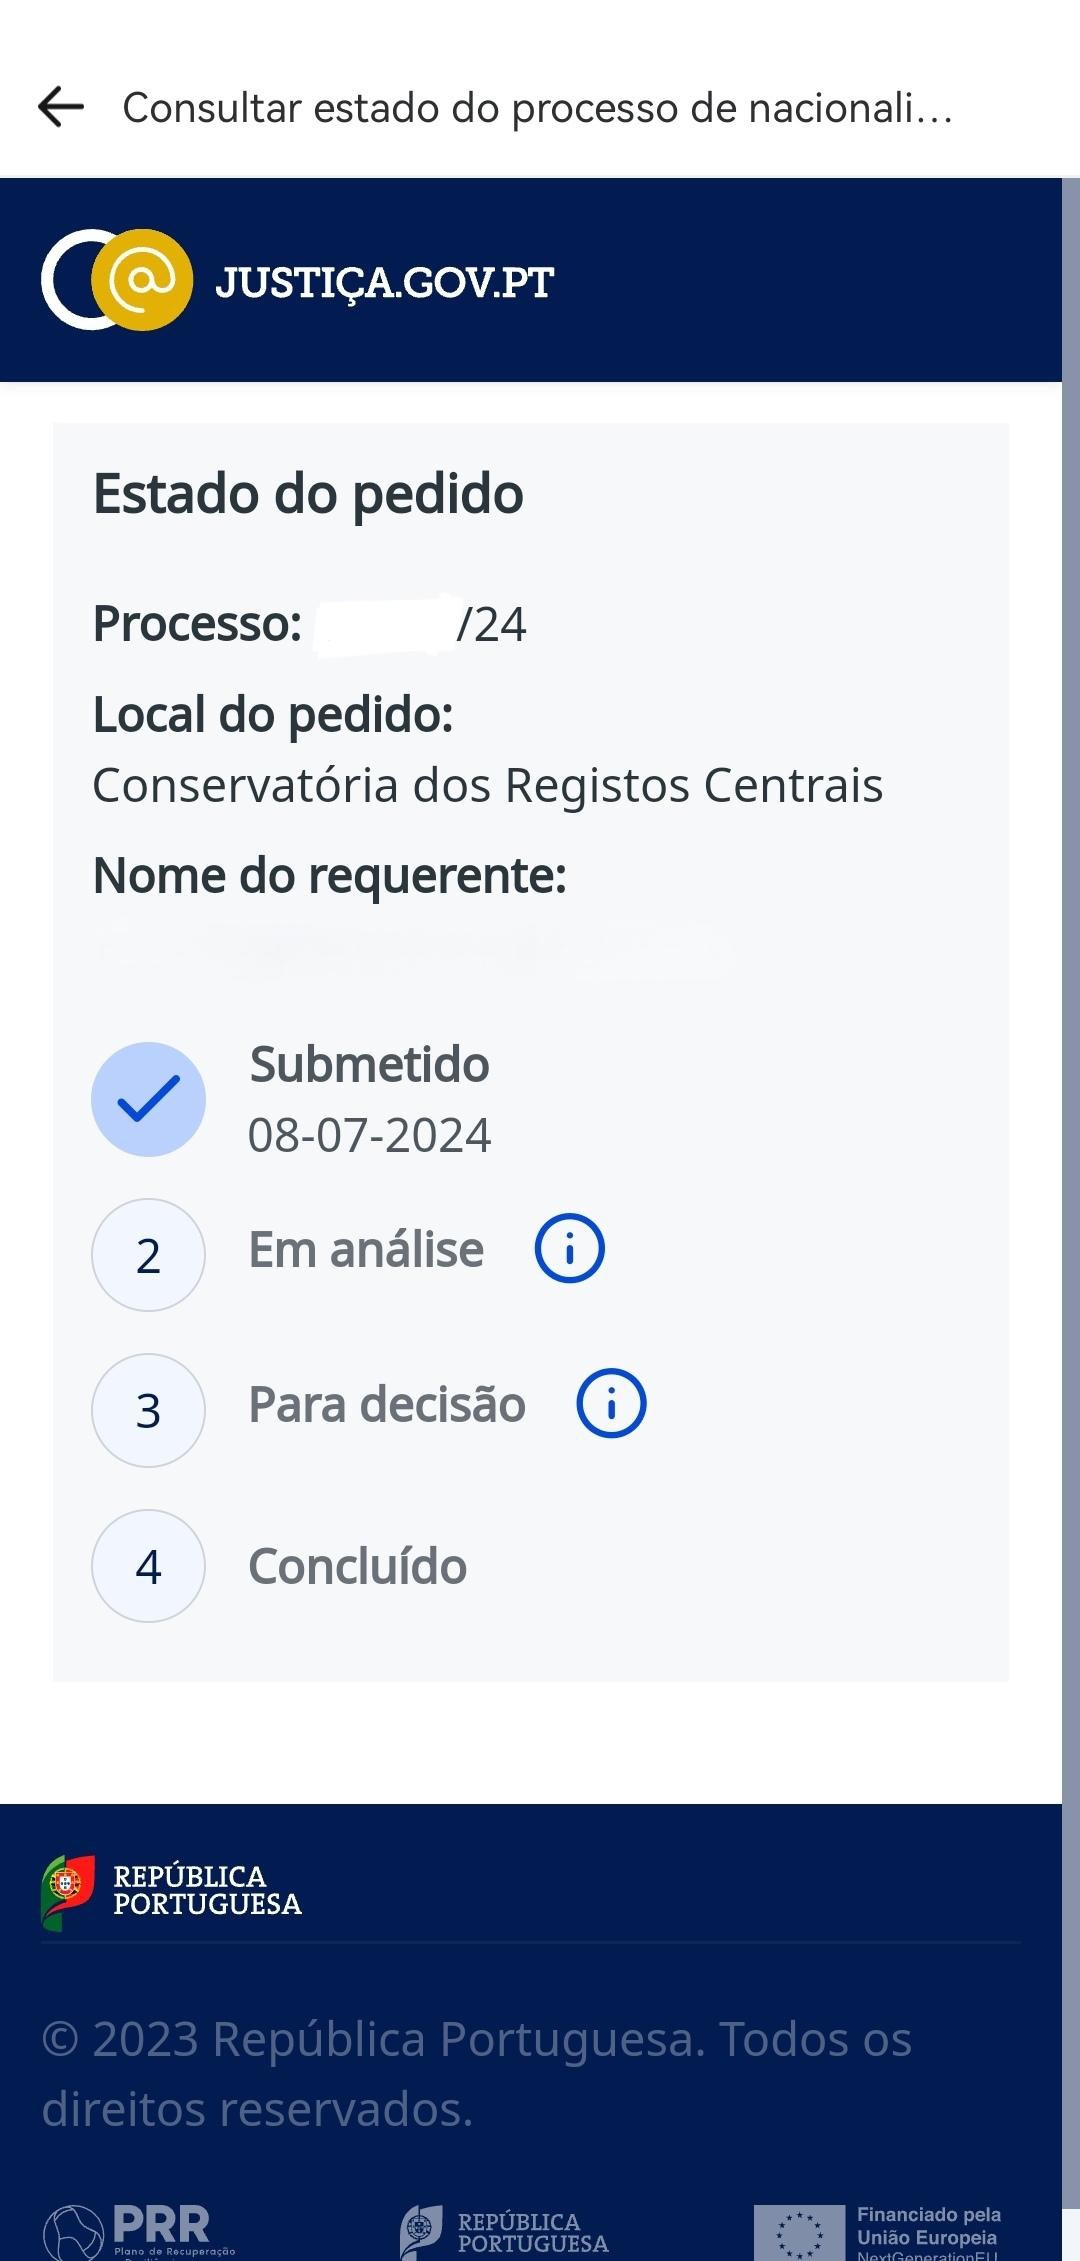Click the Concluído status label
1080x2261 pixels.
tap(357, 1566)
